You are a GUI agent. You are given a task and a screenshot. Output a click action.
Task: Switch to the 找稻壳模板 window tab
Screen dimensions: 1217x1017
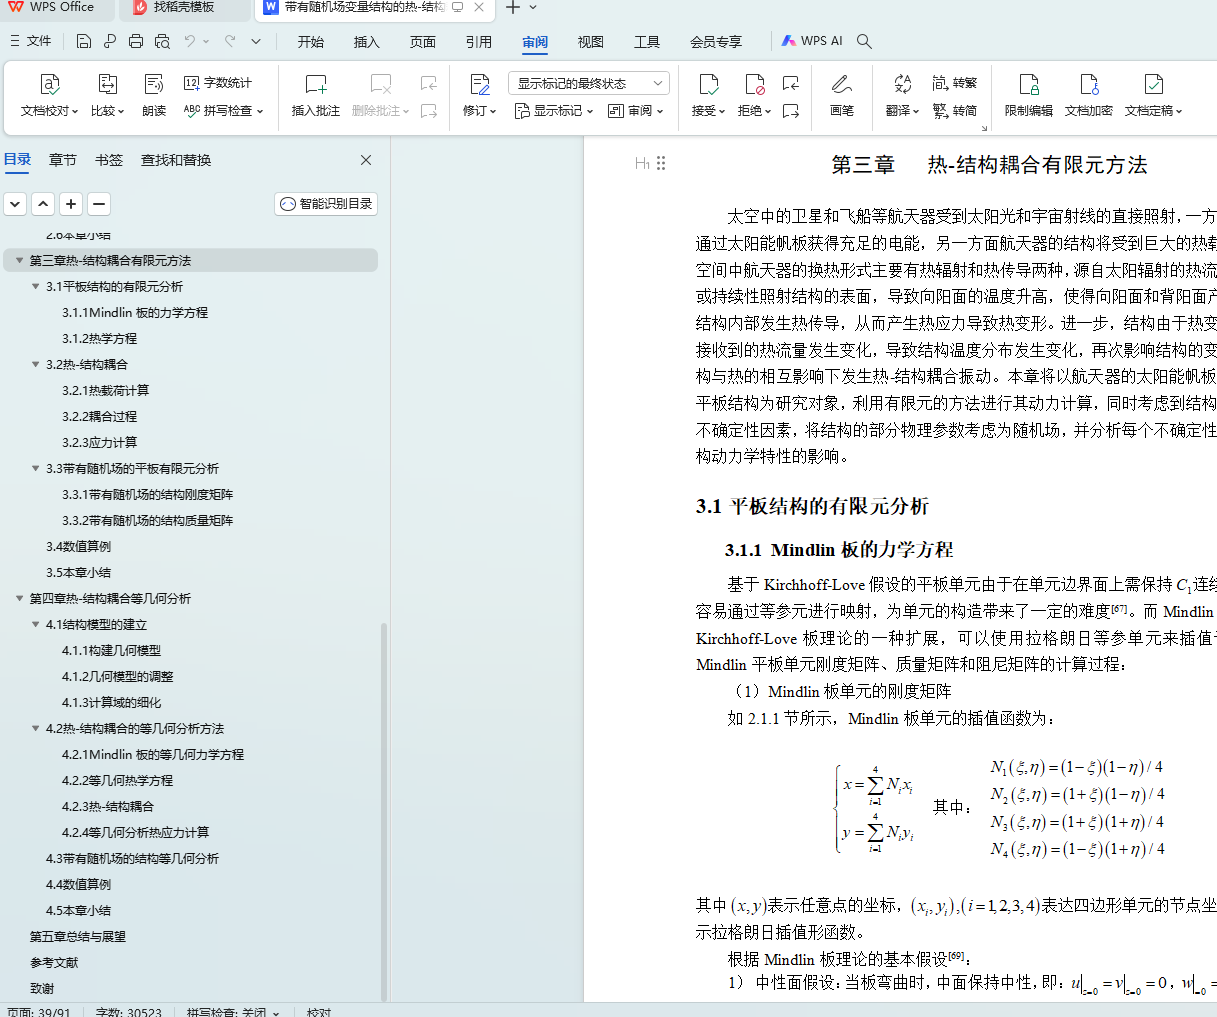click(184, 8)
